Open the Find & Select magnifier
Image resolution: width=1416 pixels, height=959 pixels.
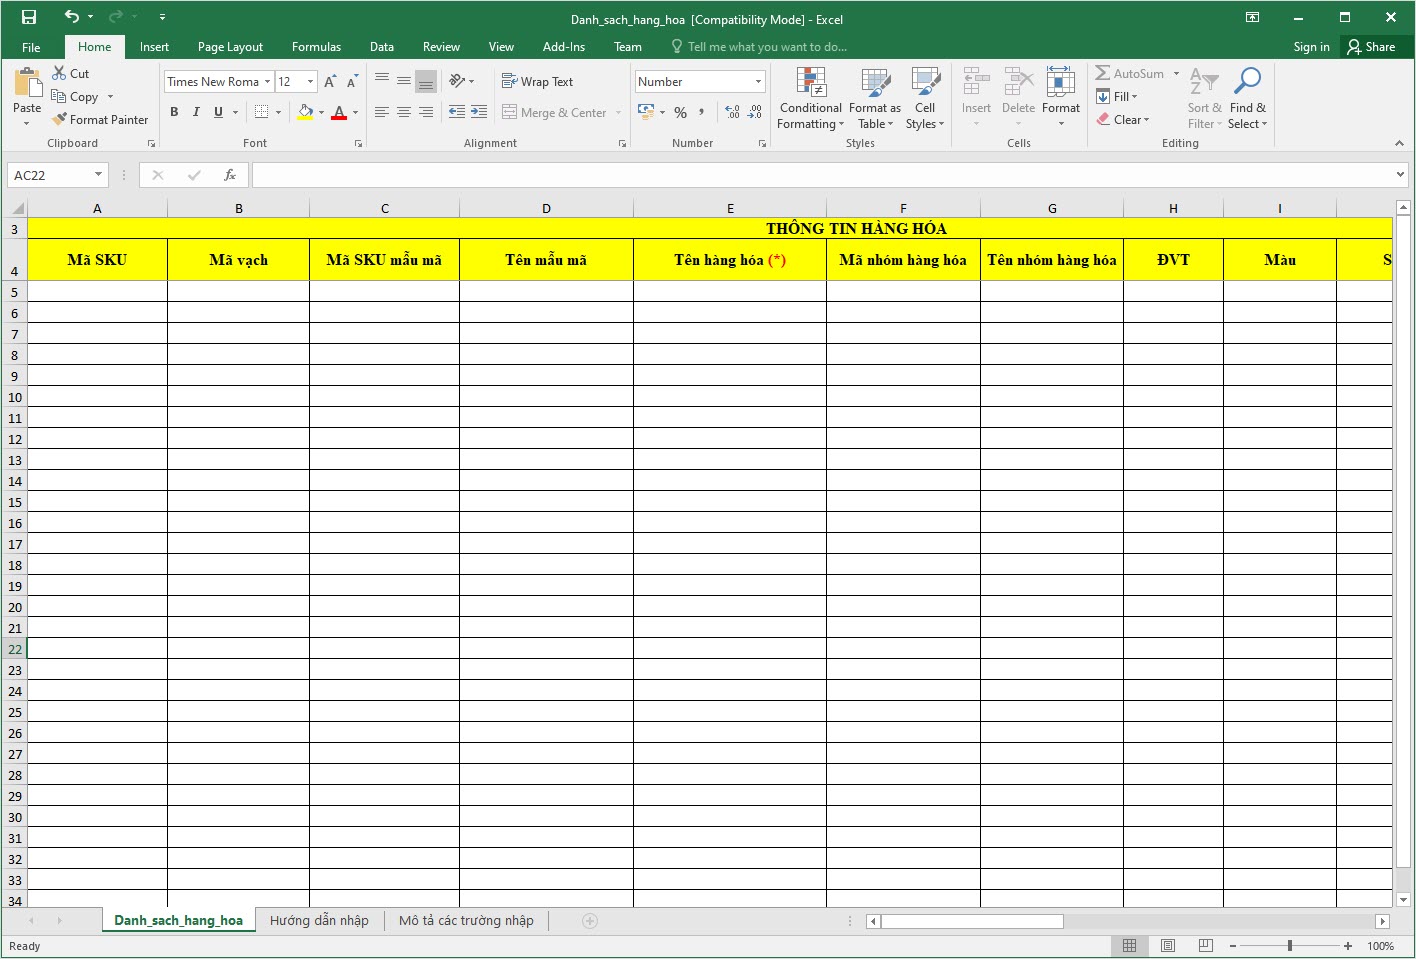[1247, 82]
